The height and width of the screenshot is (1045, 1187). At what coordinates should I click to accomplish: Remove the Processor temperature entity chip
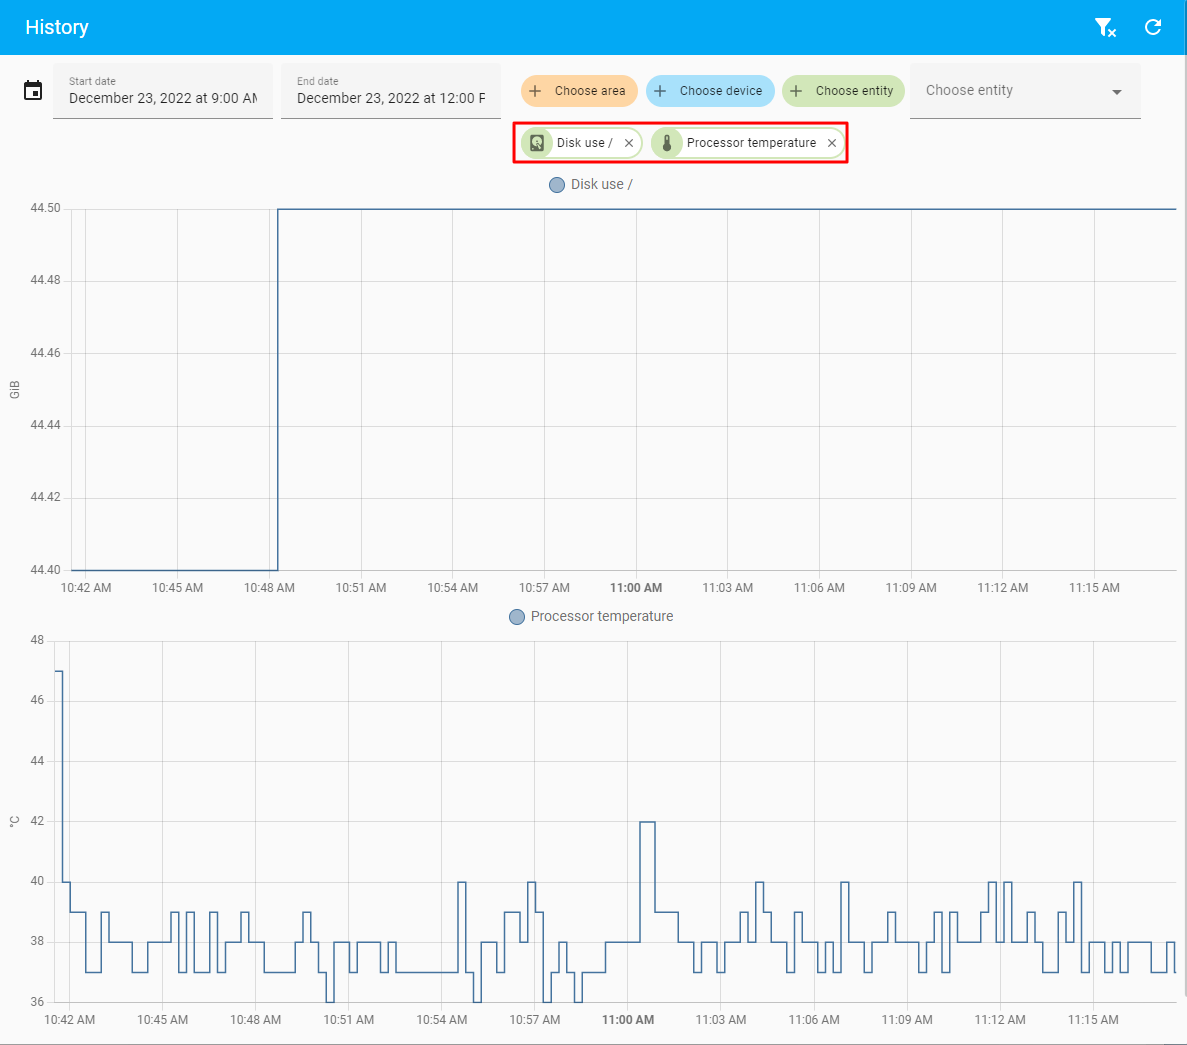pyautogui.click(x=832, y=143)
